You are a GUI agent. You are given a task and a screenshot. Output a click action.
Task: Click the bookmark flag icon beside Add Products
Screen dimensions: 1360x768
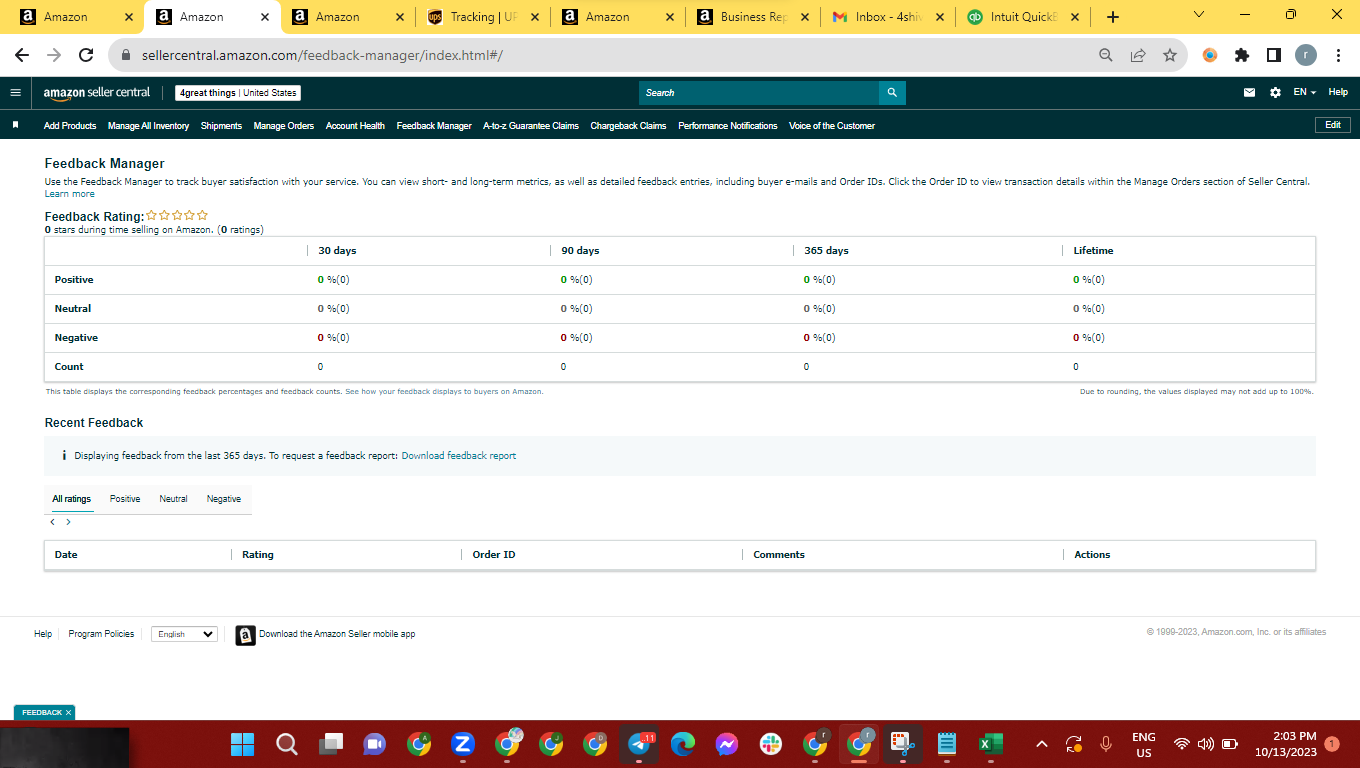point(15,126)
